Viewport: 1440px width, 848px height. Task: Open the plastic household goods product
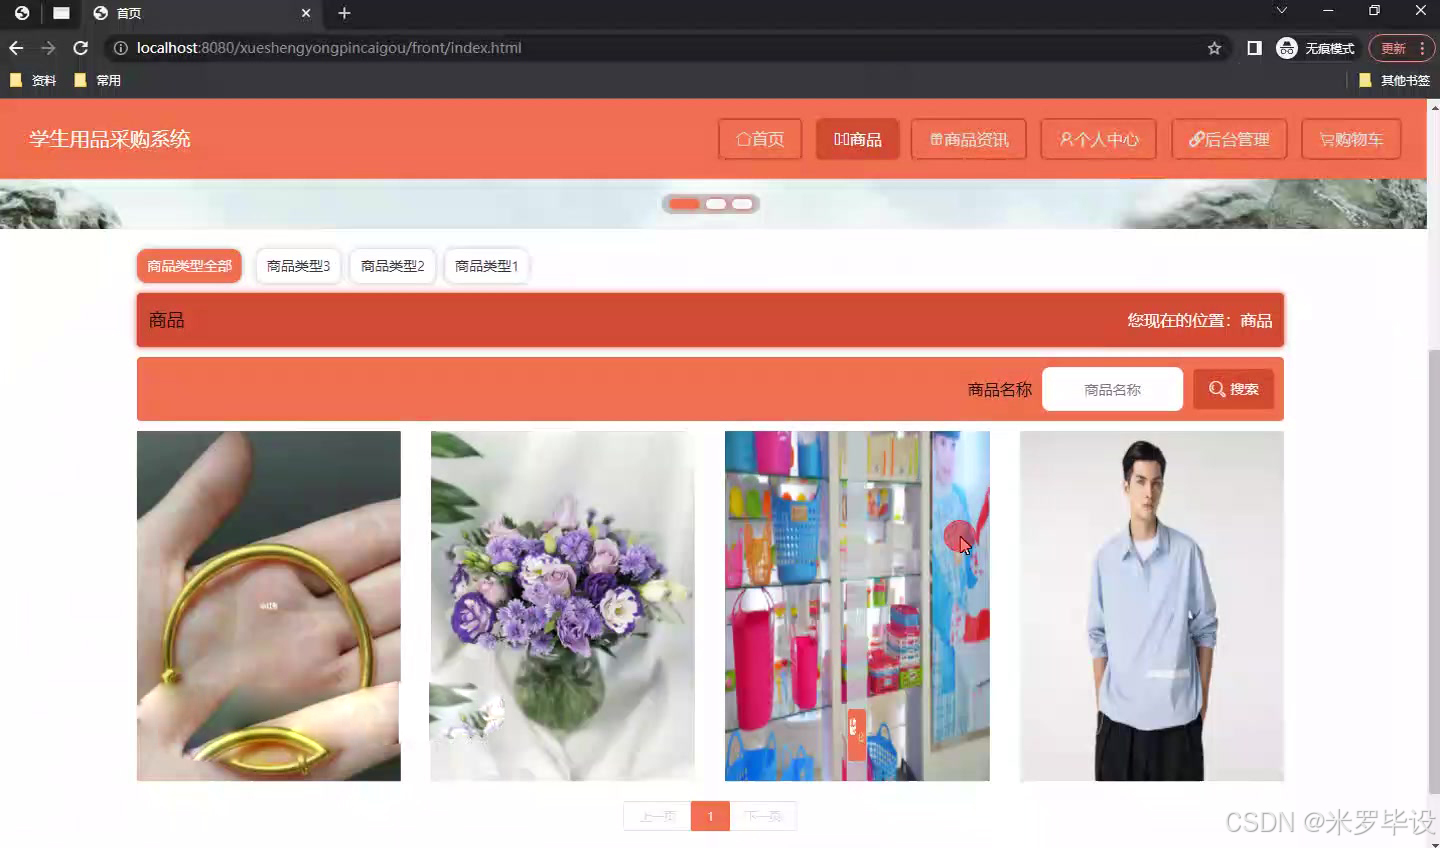[x=857, y=606]
